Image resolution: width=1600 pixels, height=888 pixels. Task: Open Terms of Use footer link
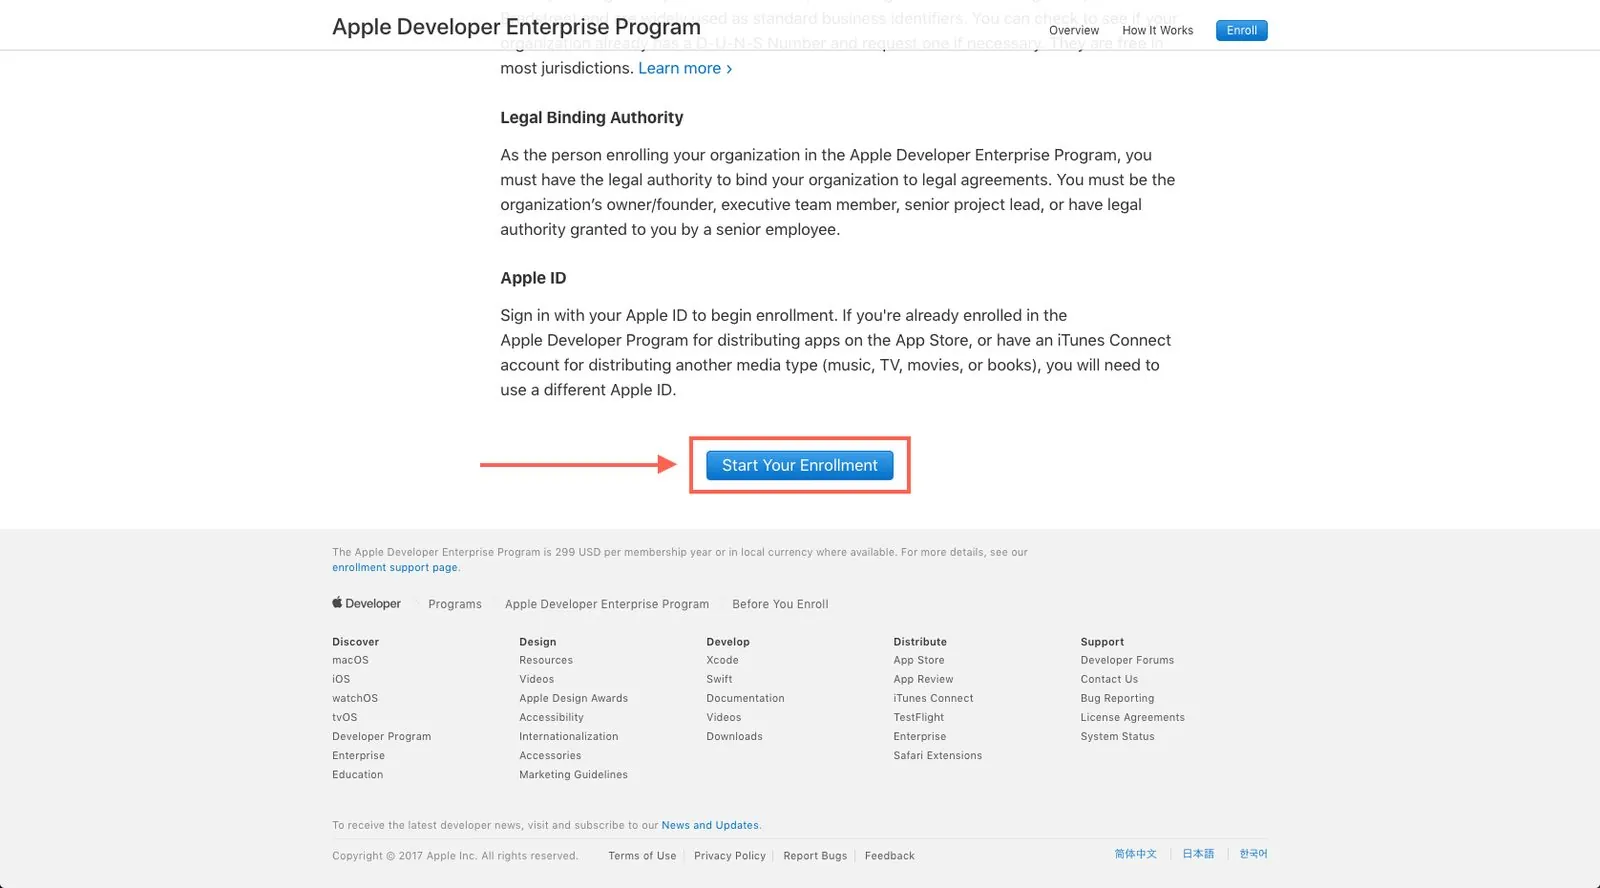click(642, 856)
